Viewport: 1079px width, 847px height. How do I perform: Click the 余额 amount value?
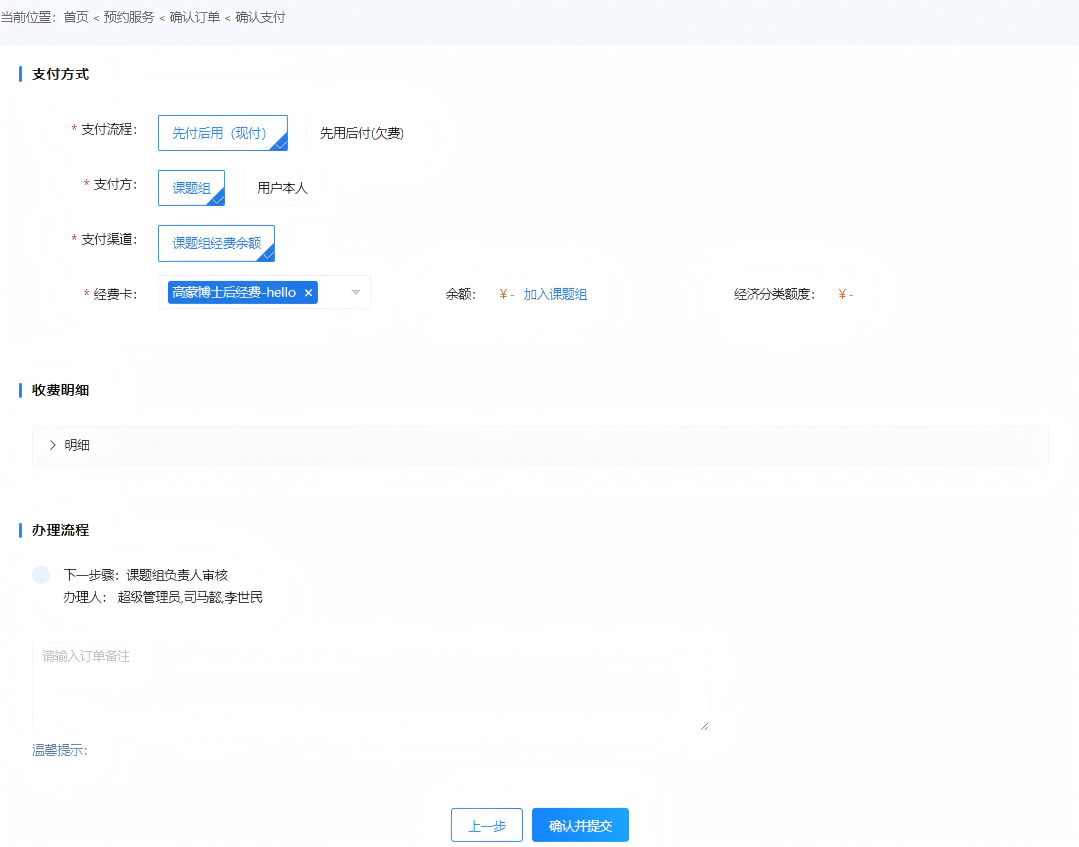click(x=506, y=294)
